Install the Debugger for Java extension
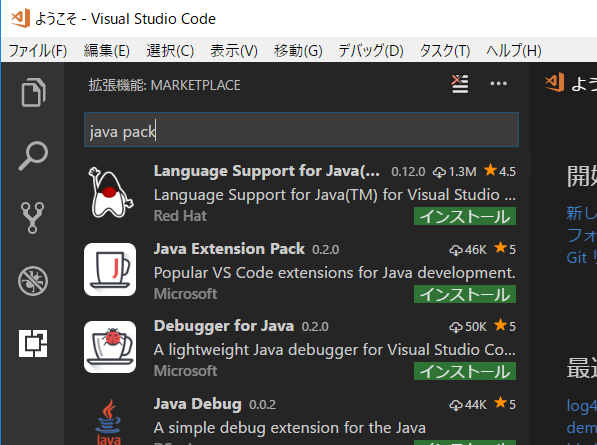The image size is (597, 445). click(x=465, y=371)
